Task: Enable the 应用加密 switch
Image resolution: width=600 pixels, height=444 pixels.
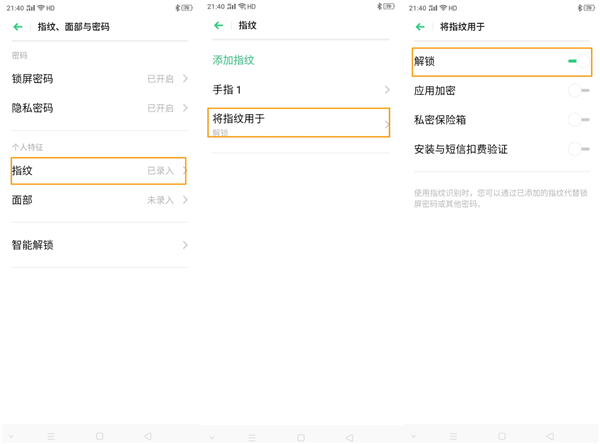Action: [576, 91]
